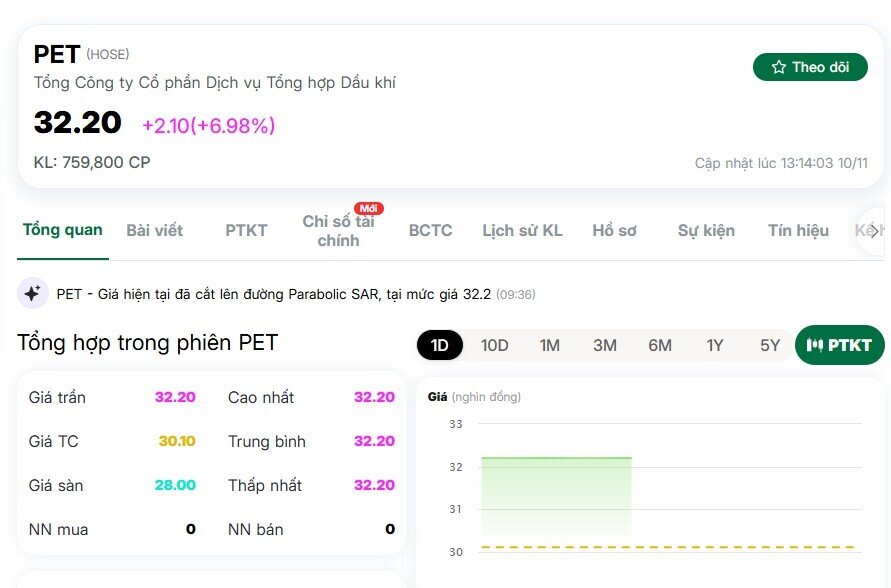
Task: Click the Theo dõi follow button
Action: tap(810, 66)
